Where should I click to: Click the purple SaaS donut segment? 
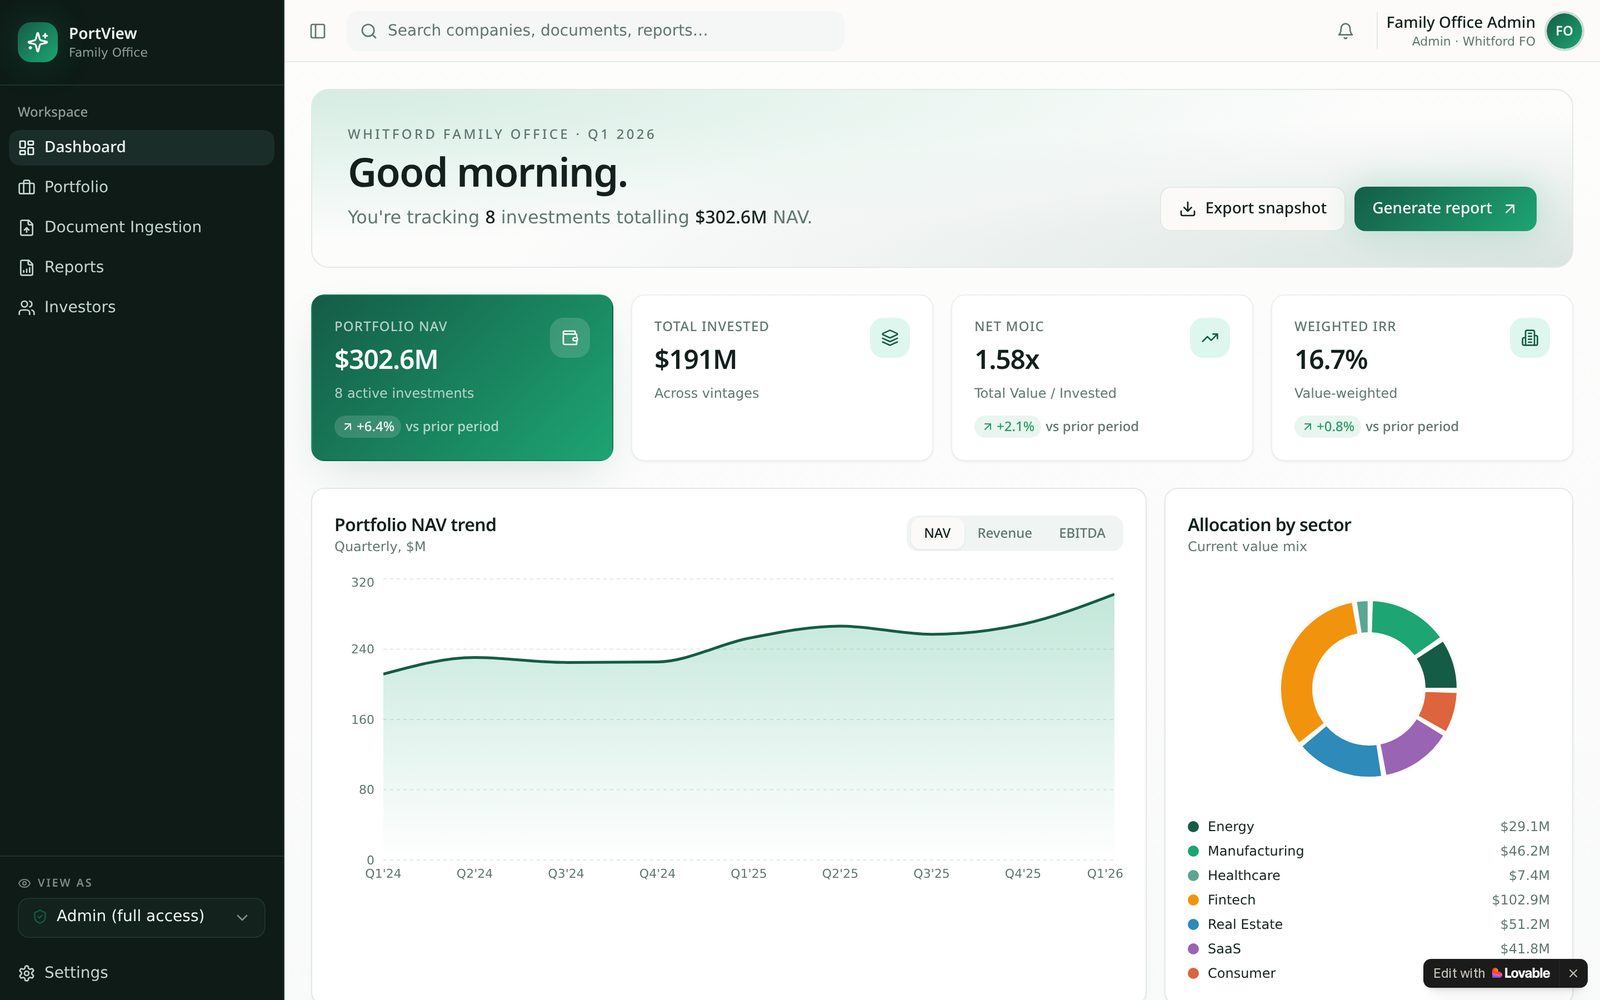tap(1412, 746)
